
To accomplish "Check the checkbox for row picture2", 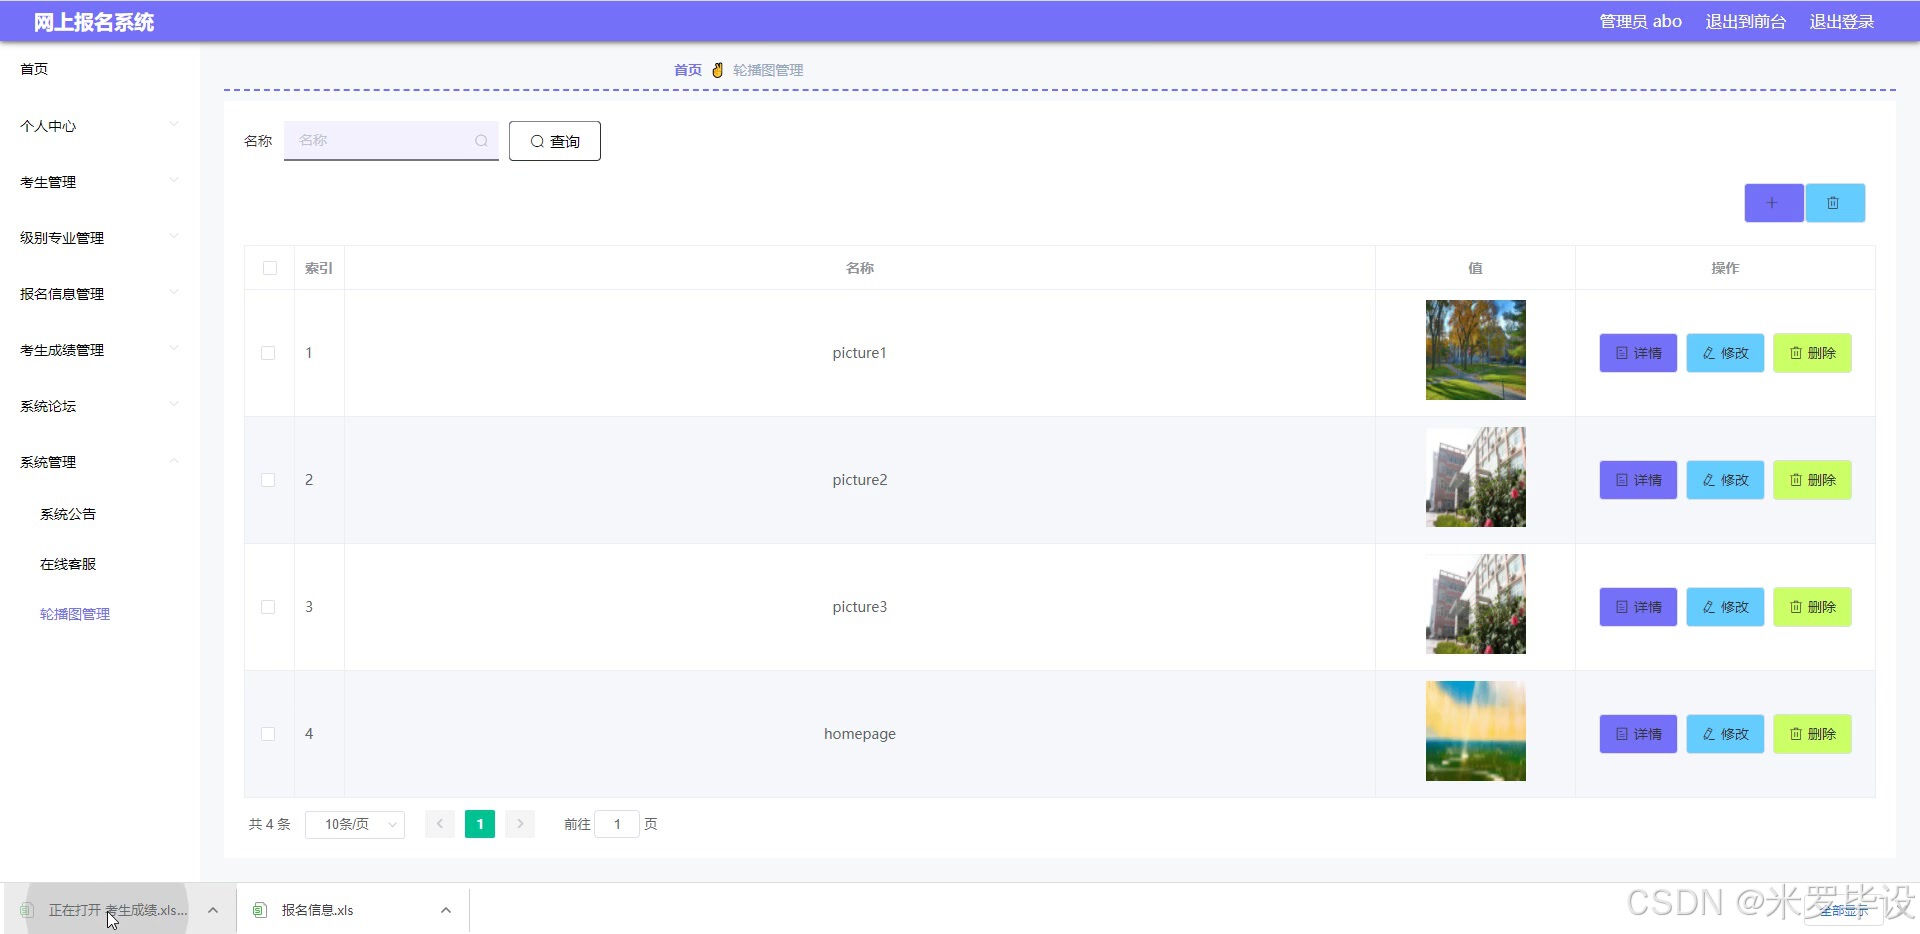I will point(268,480).
